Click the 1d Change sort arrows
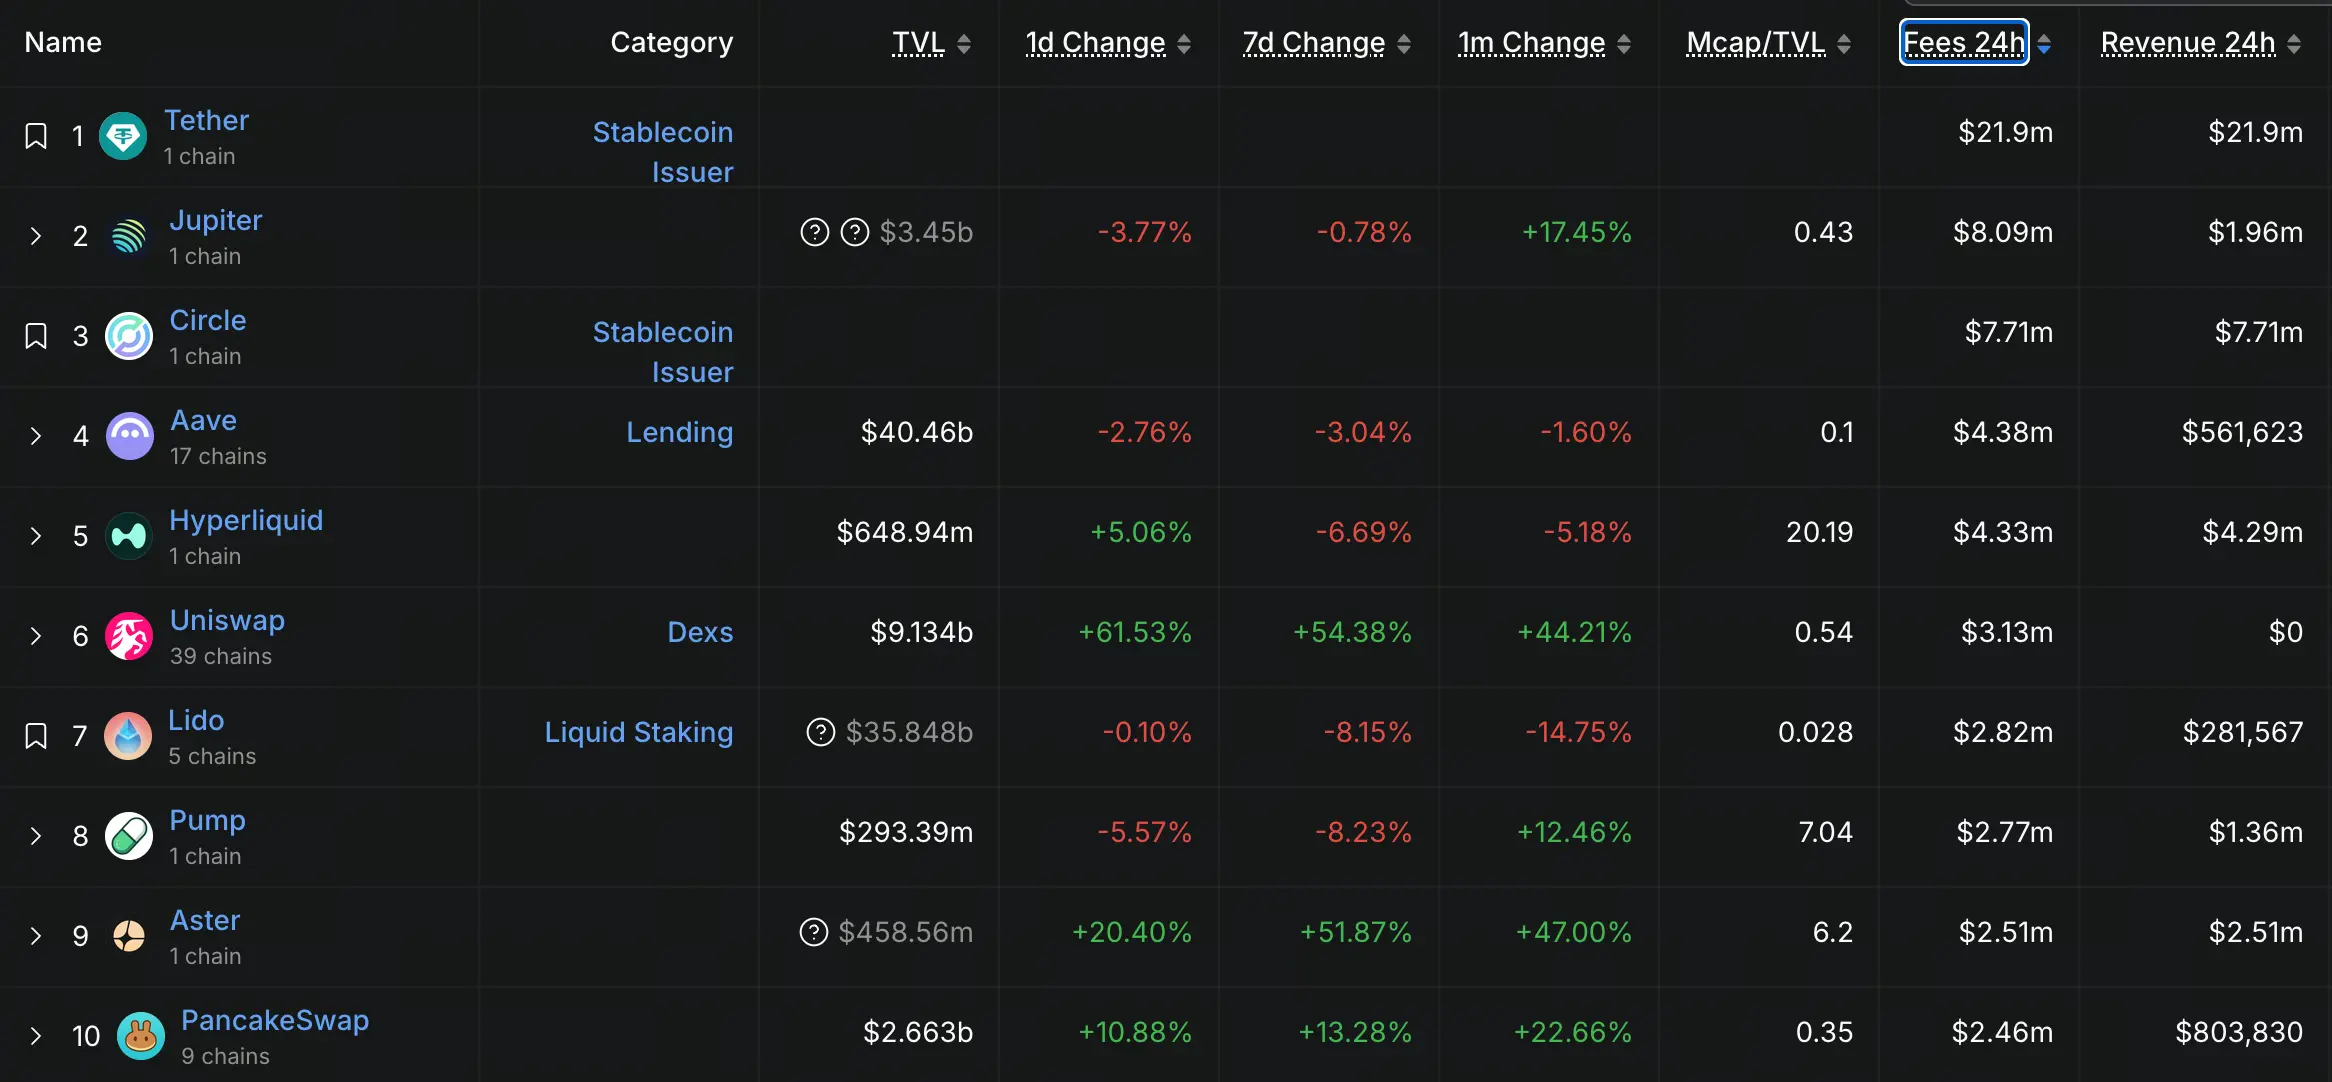This screenshot has width=2332, height=1082. tap(1184, 44)
